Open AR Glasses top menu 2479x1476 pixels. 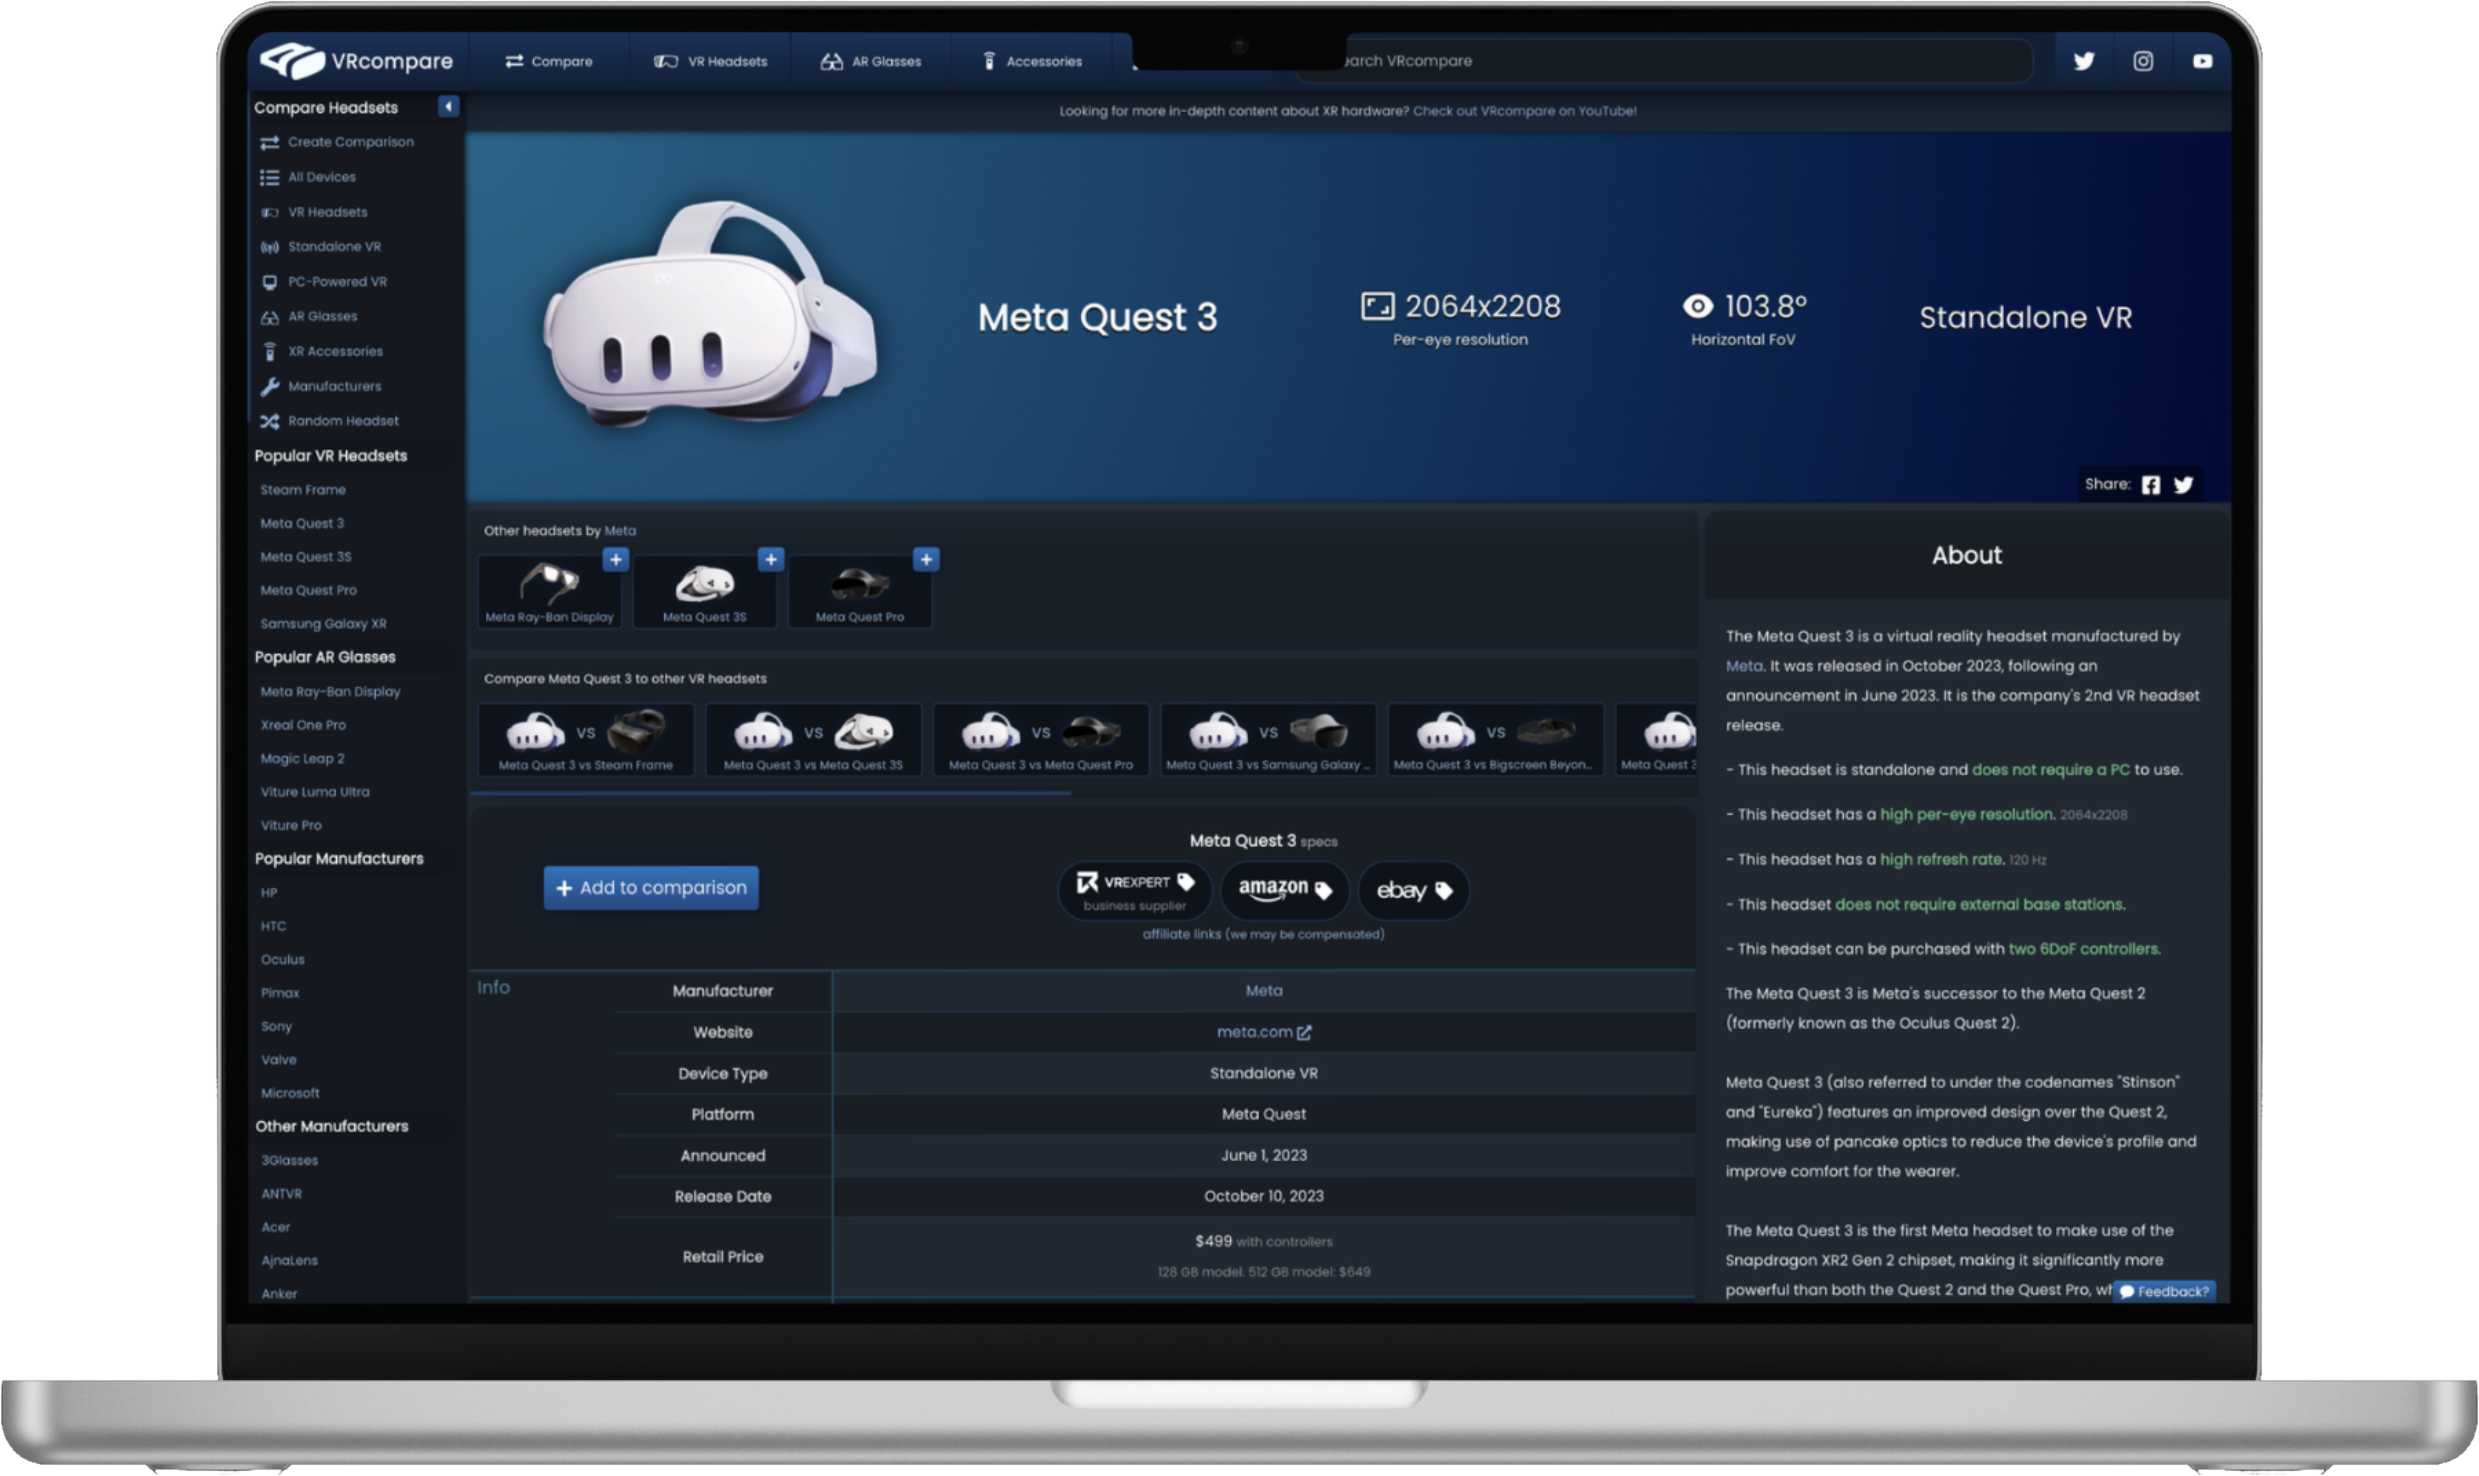[871, 61]
